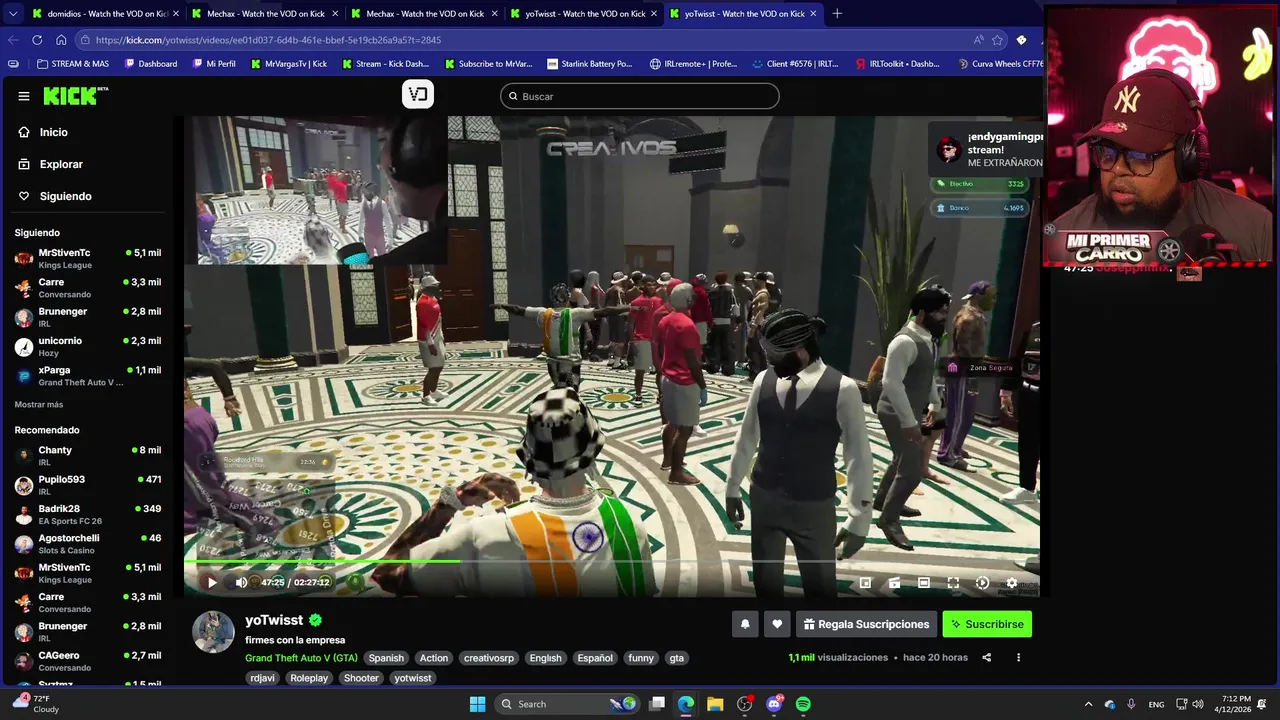1280x720 pixels.
Task: Focus the Buscar search field
Action: click(x=640, y=96)
